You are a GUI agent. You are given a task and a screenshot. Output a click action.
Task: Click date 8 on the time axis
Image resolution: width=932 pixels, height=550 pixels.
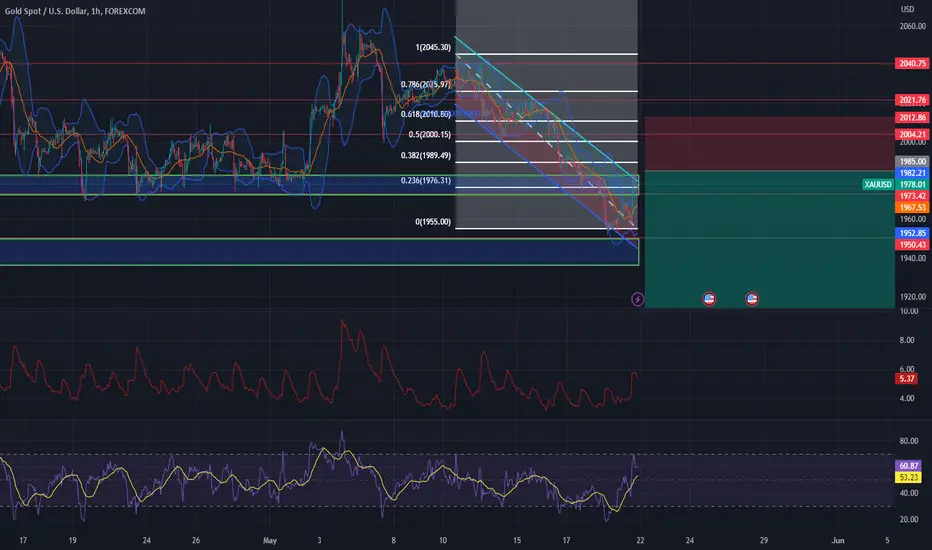click(393, 540)
